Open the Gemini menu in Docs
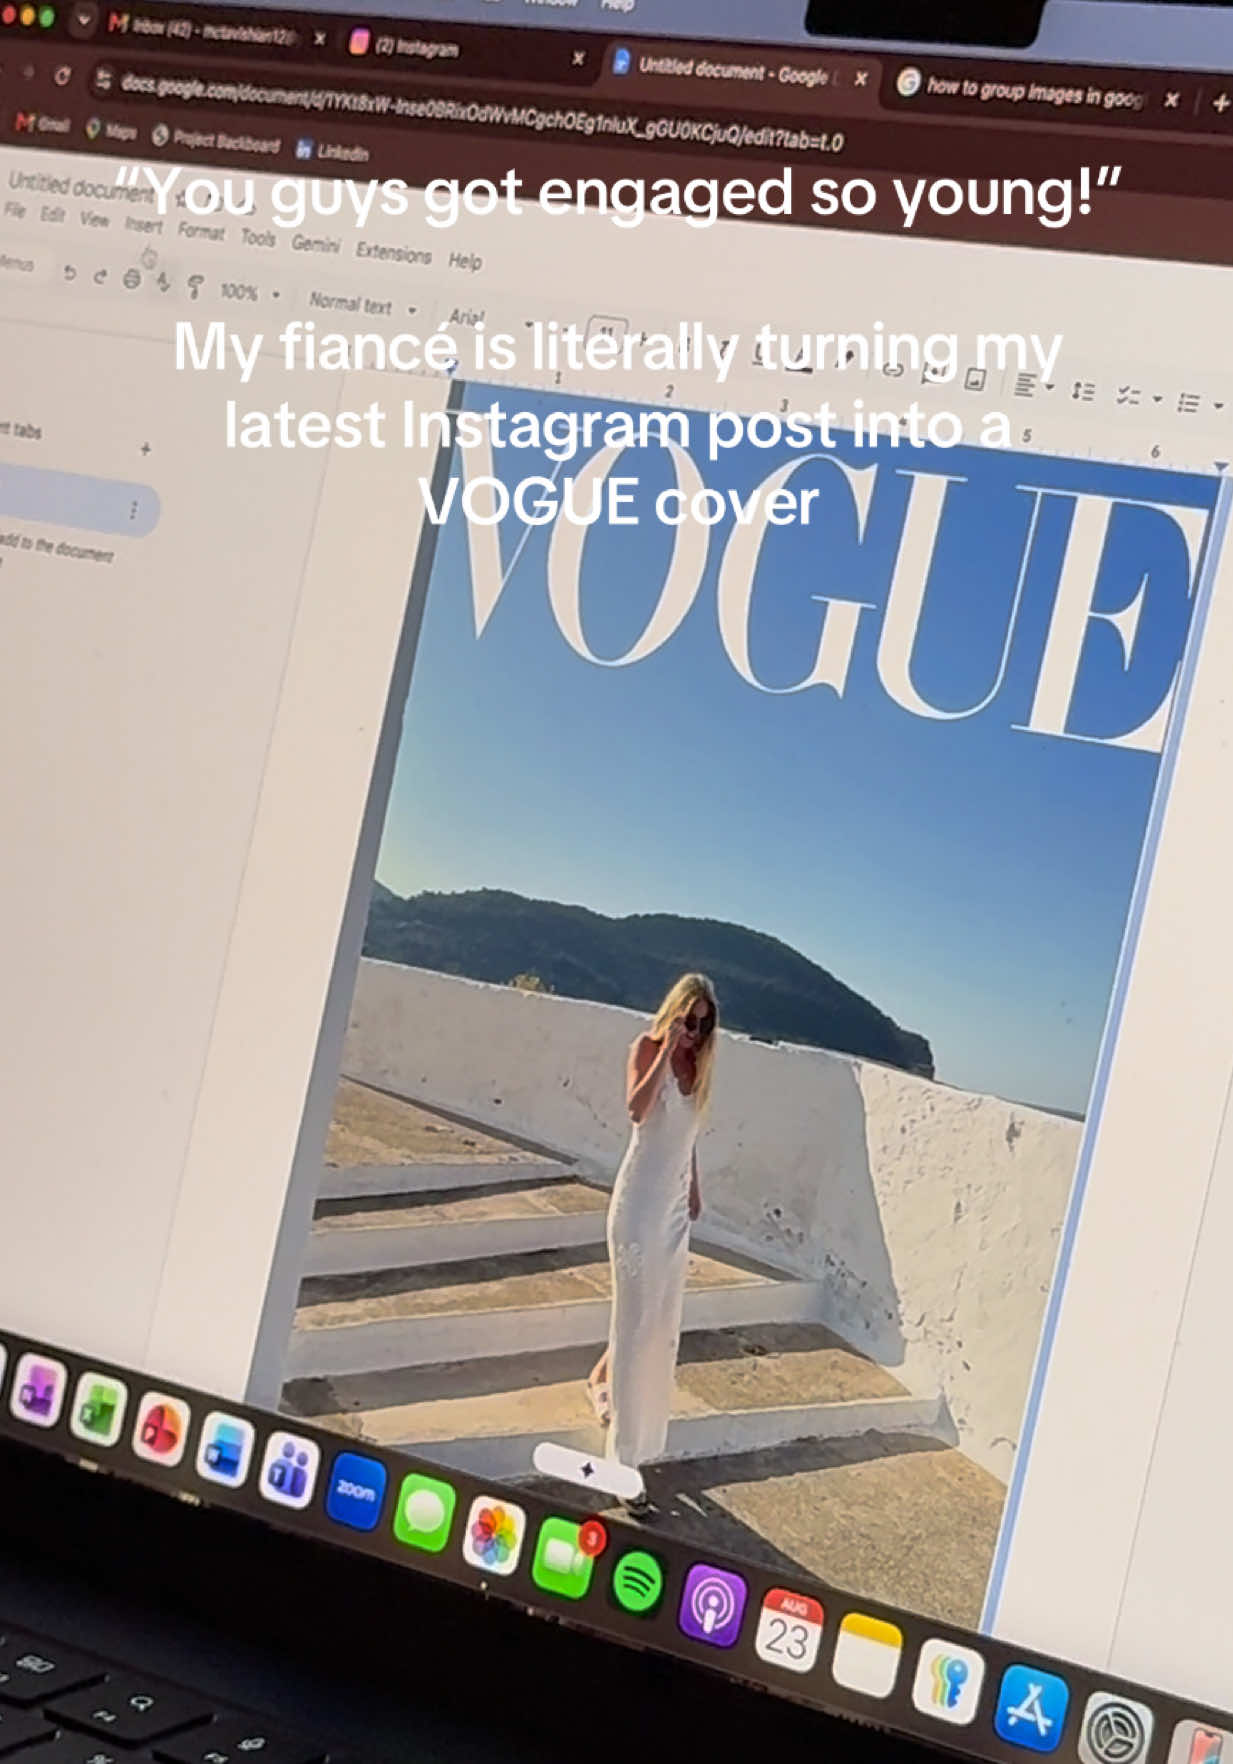The height and width of the screenshot is (1764, 1233). (315, 244)
